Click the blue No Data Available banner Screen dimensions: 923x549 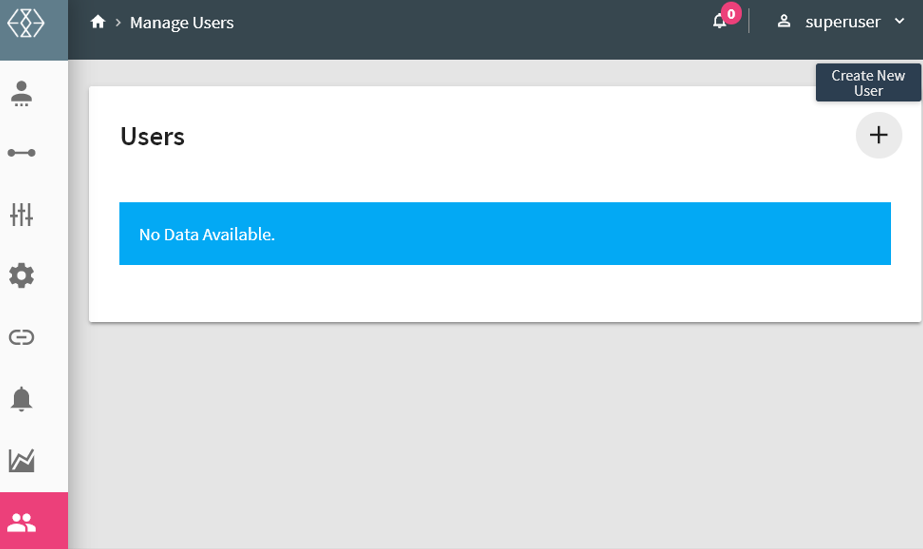[504, 234]
